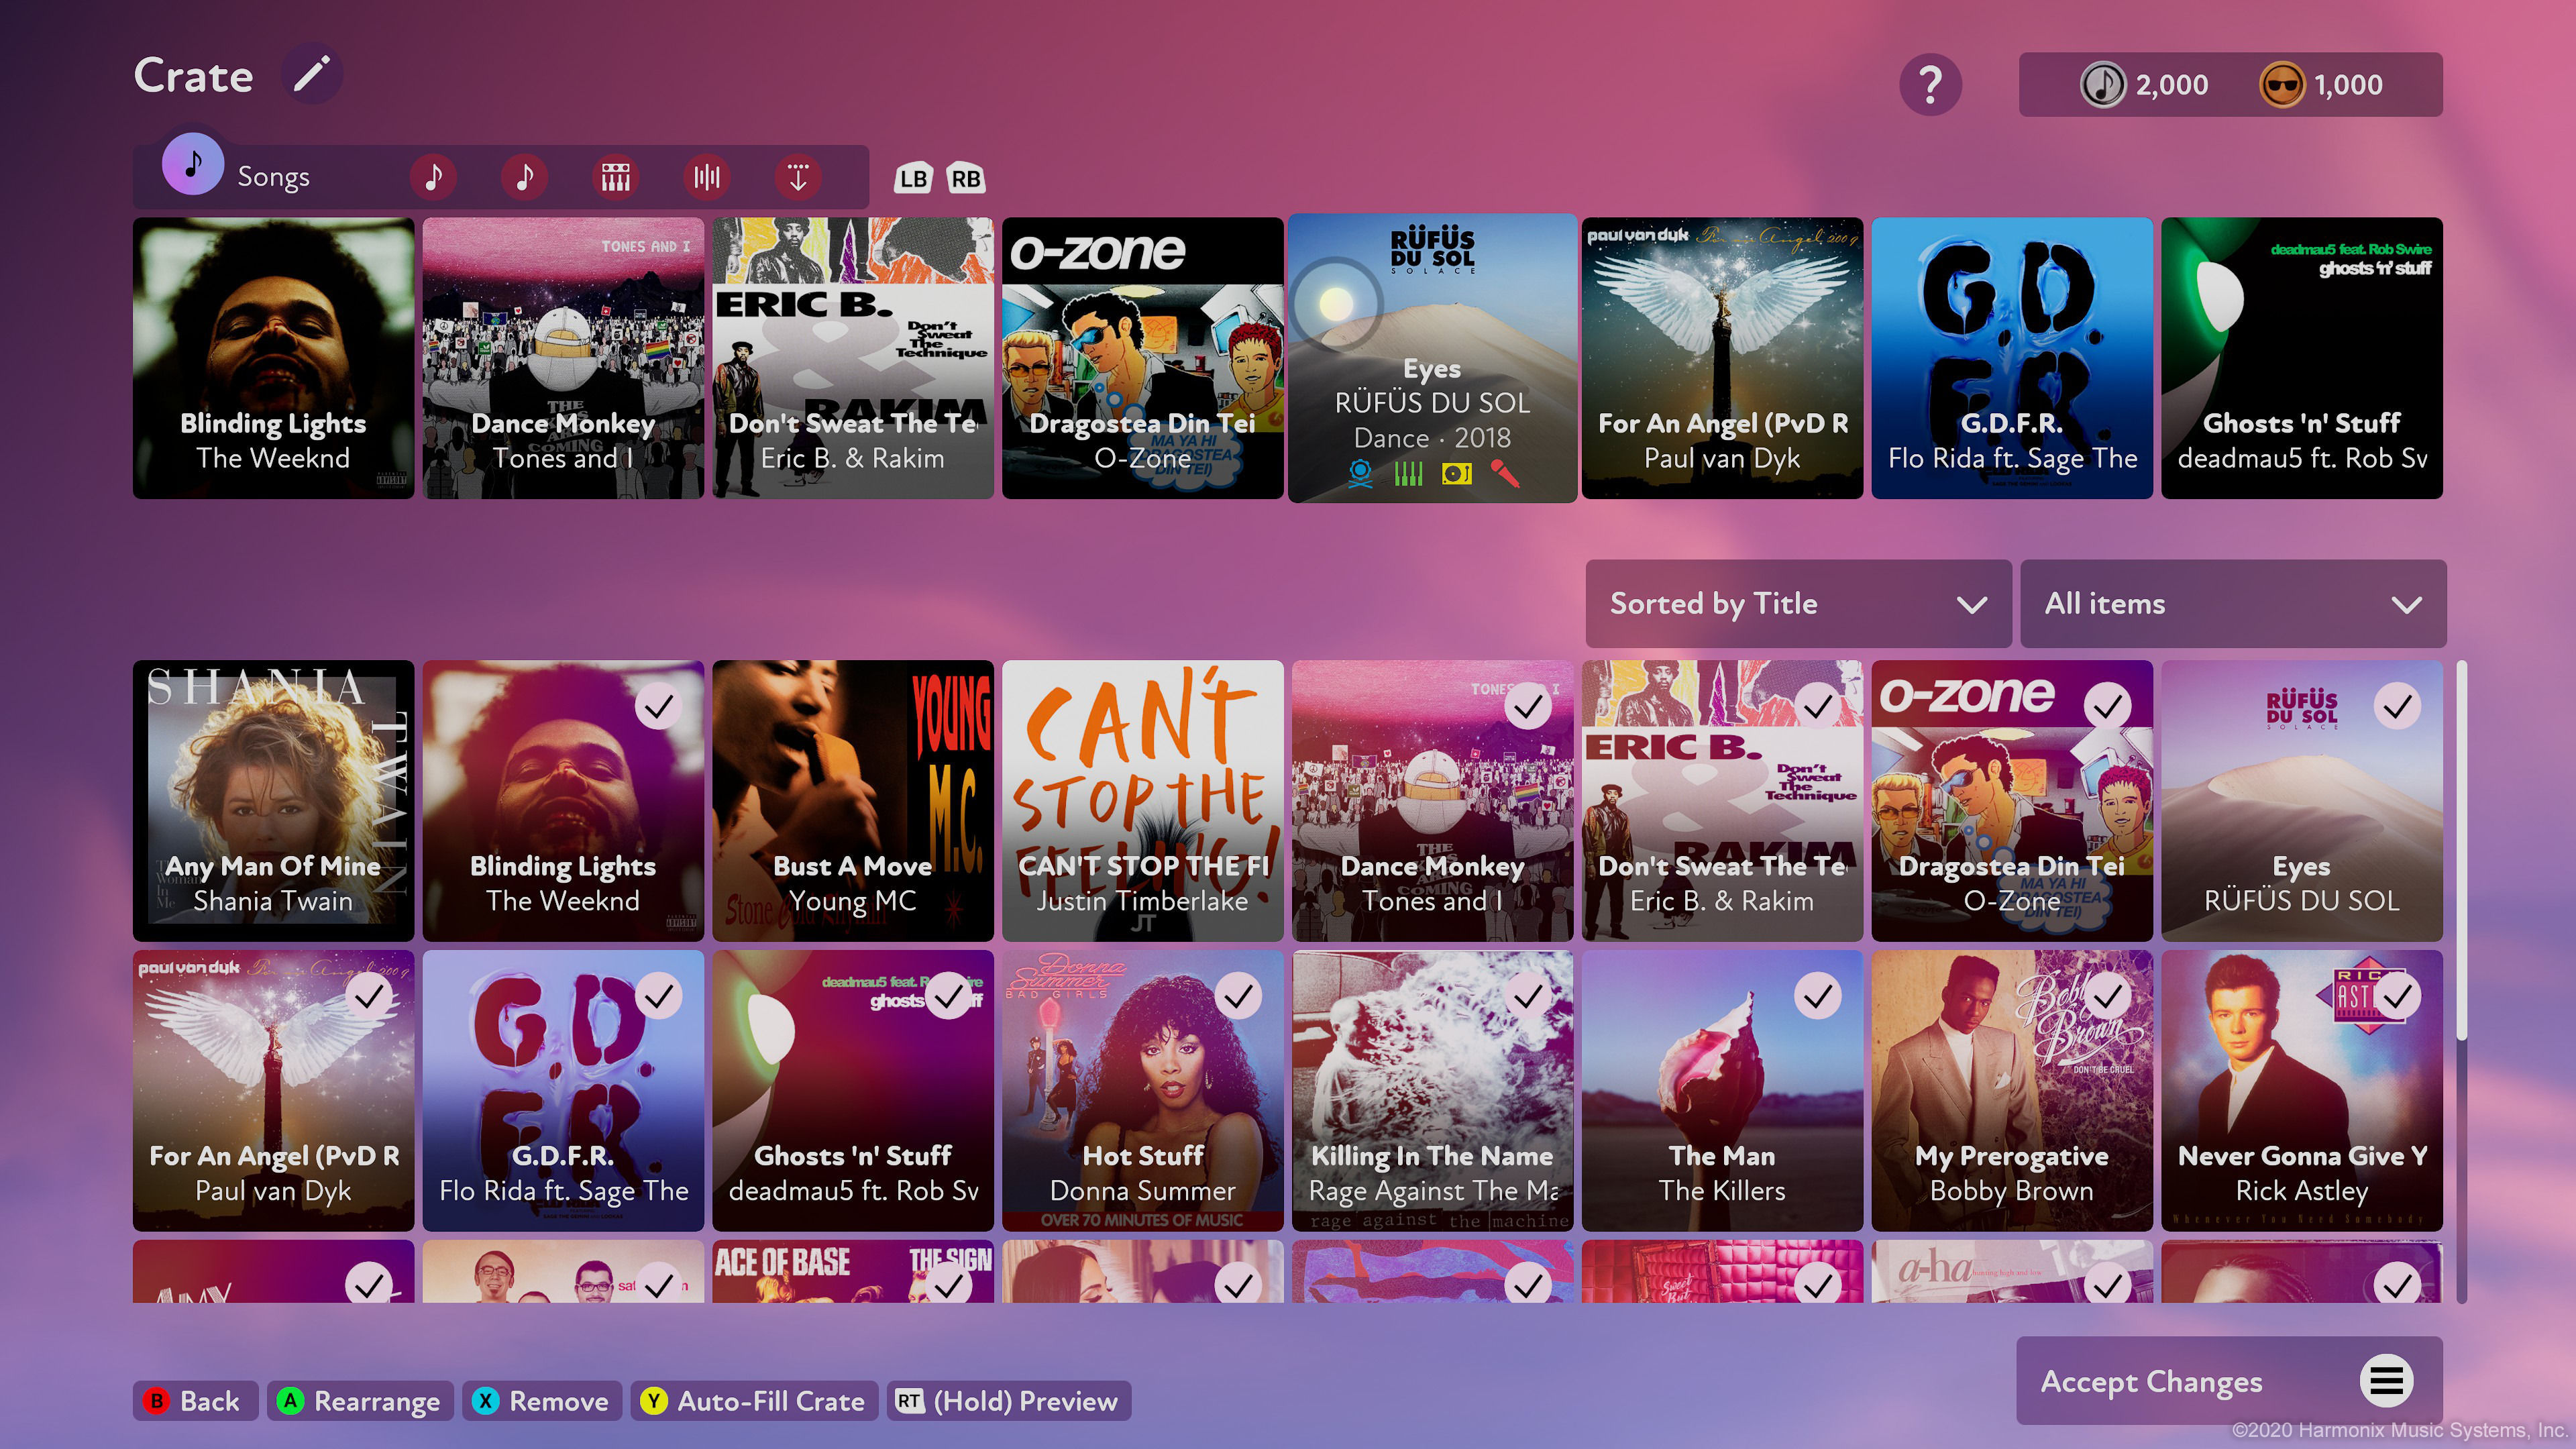Image resolution: width=2576 pixels, height=1449 pixels.
Task: Select the audio waveform category icon
Action: 706,177
